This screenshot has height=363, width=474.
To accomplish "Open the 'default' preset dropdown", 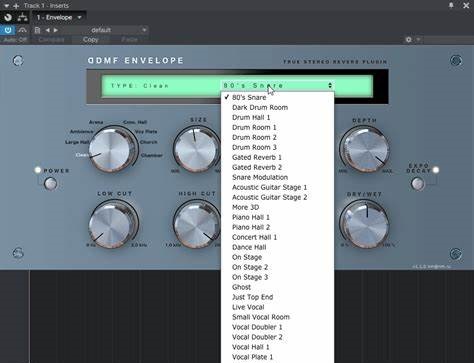I will (106, 30).
